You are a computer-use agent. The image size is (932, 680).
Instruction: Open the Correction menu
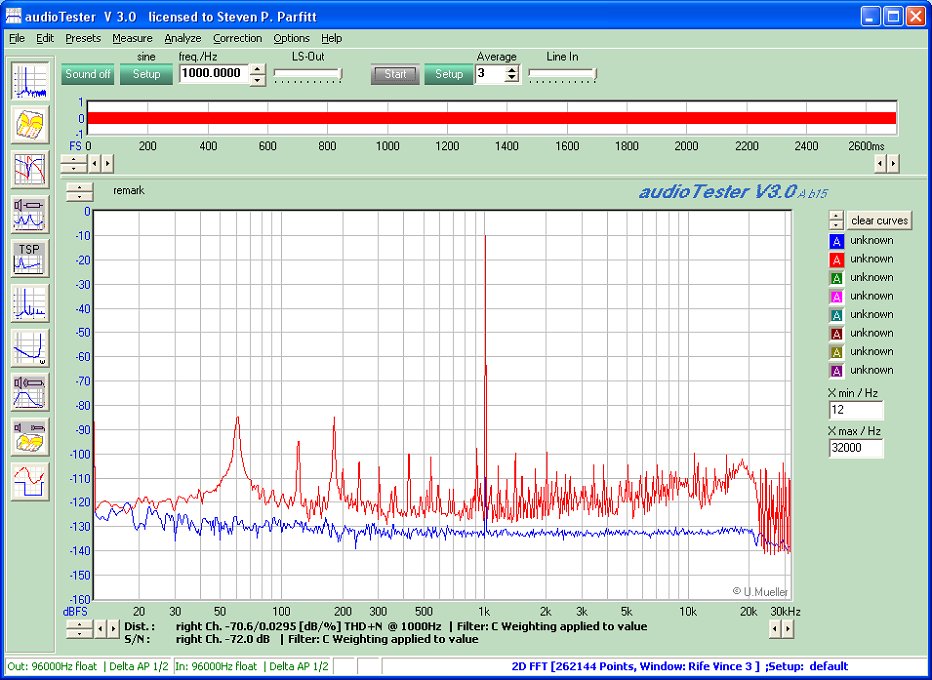(237, 38)
